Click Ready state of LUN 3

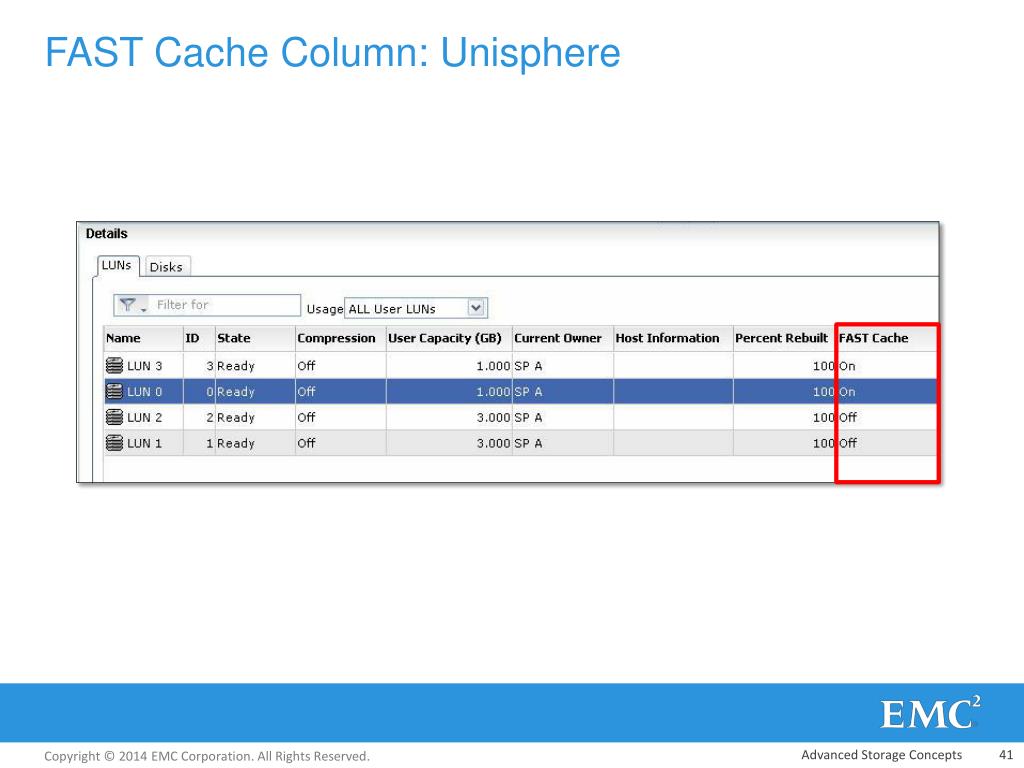pyautogui.click(x=236, y=366)
